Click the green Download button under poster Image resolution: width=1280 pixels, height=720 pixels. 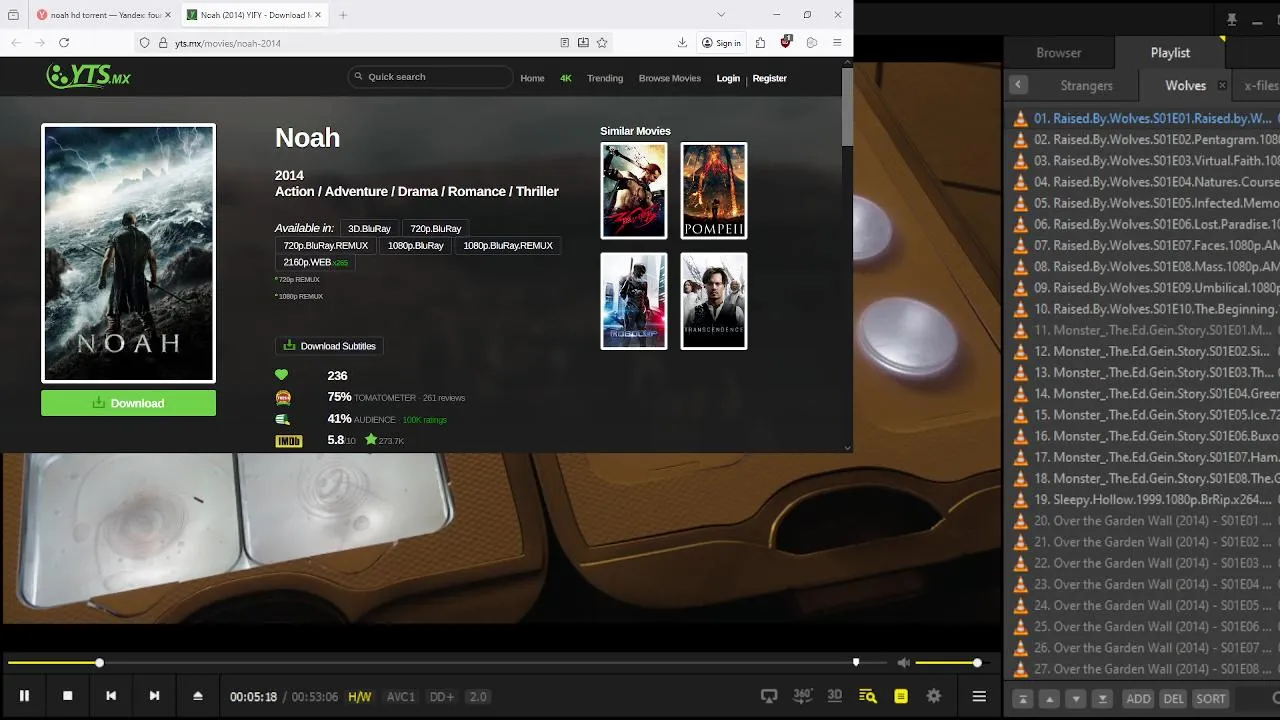(128, 403)
